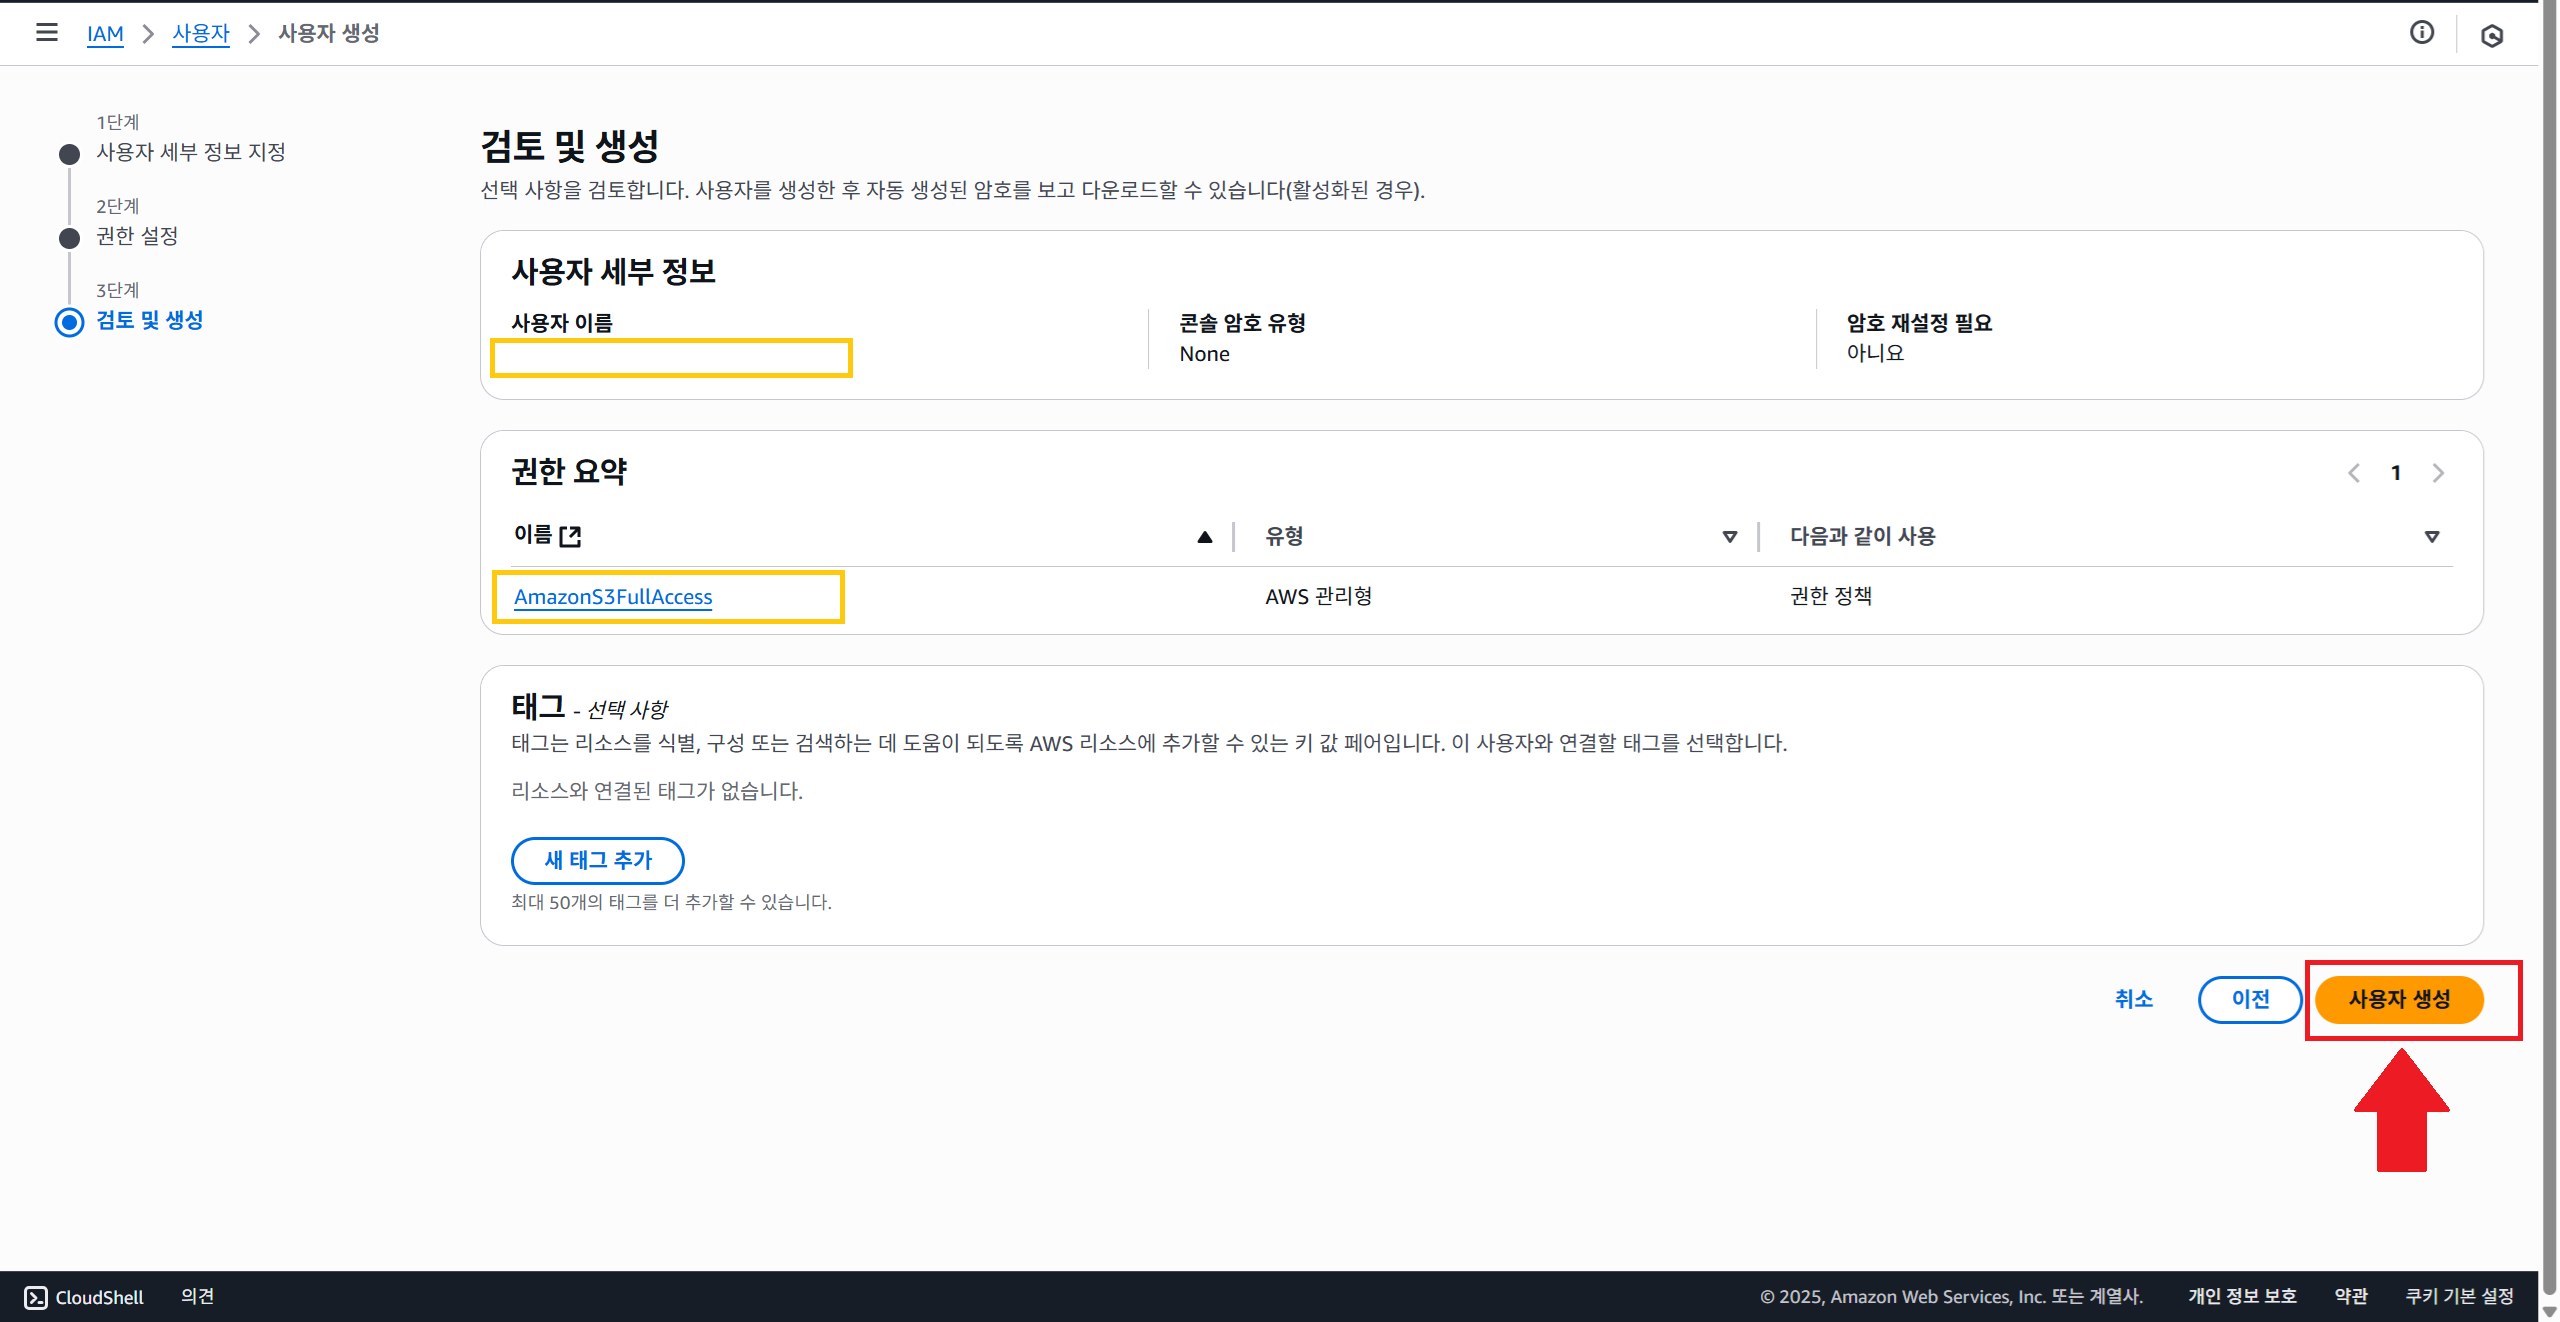Screen dimensions: 2560x1322
Task: Open the hamburger navigation menu icon
Action: 46,33
